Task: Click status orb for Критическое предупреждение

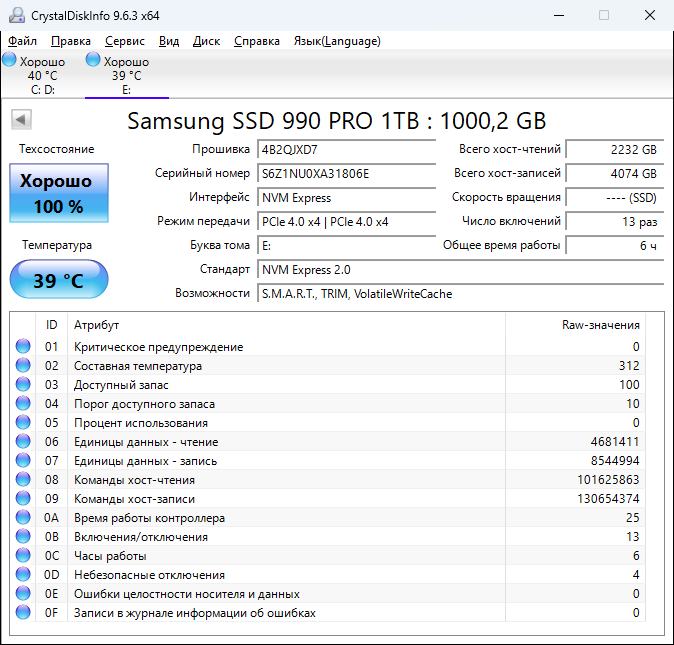Action: tap(23, 347)
